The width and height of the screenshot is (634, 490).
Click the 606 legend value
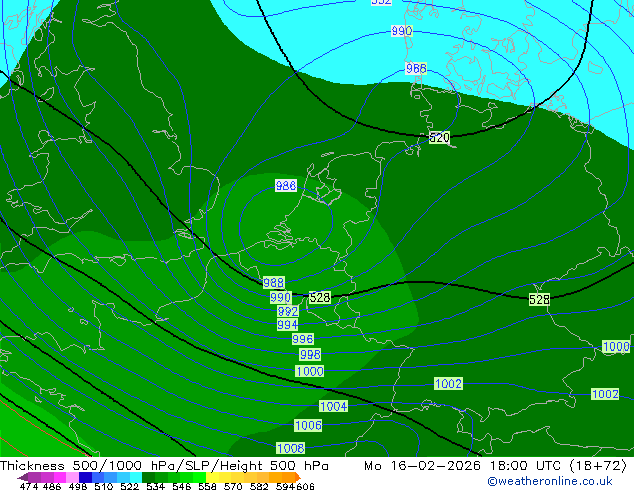305,486
